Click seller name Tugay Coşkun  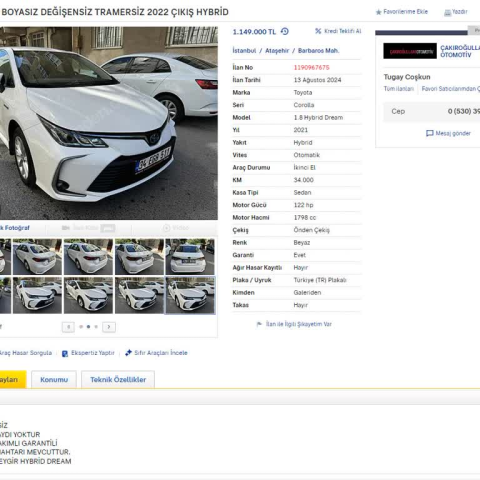tap(407, 77)
